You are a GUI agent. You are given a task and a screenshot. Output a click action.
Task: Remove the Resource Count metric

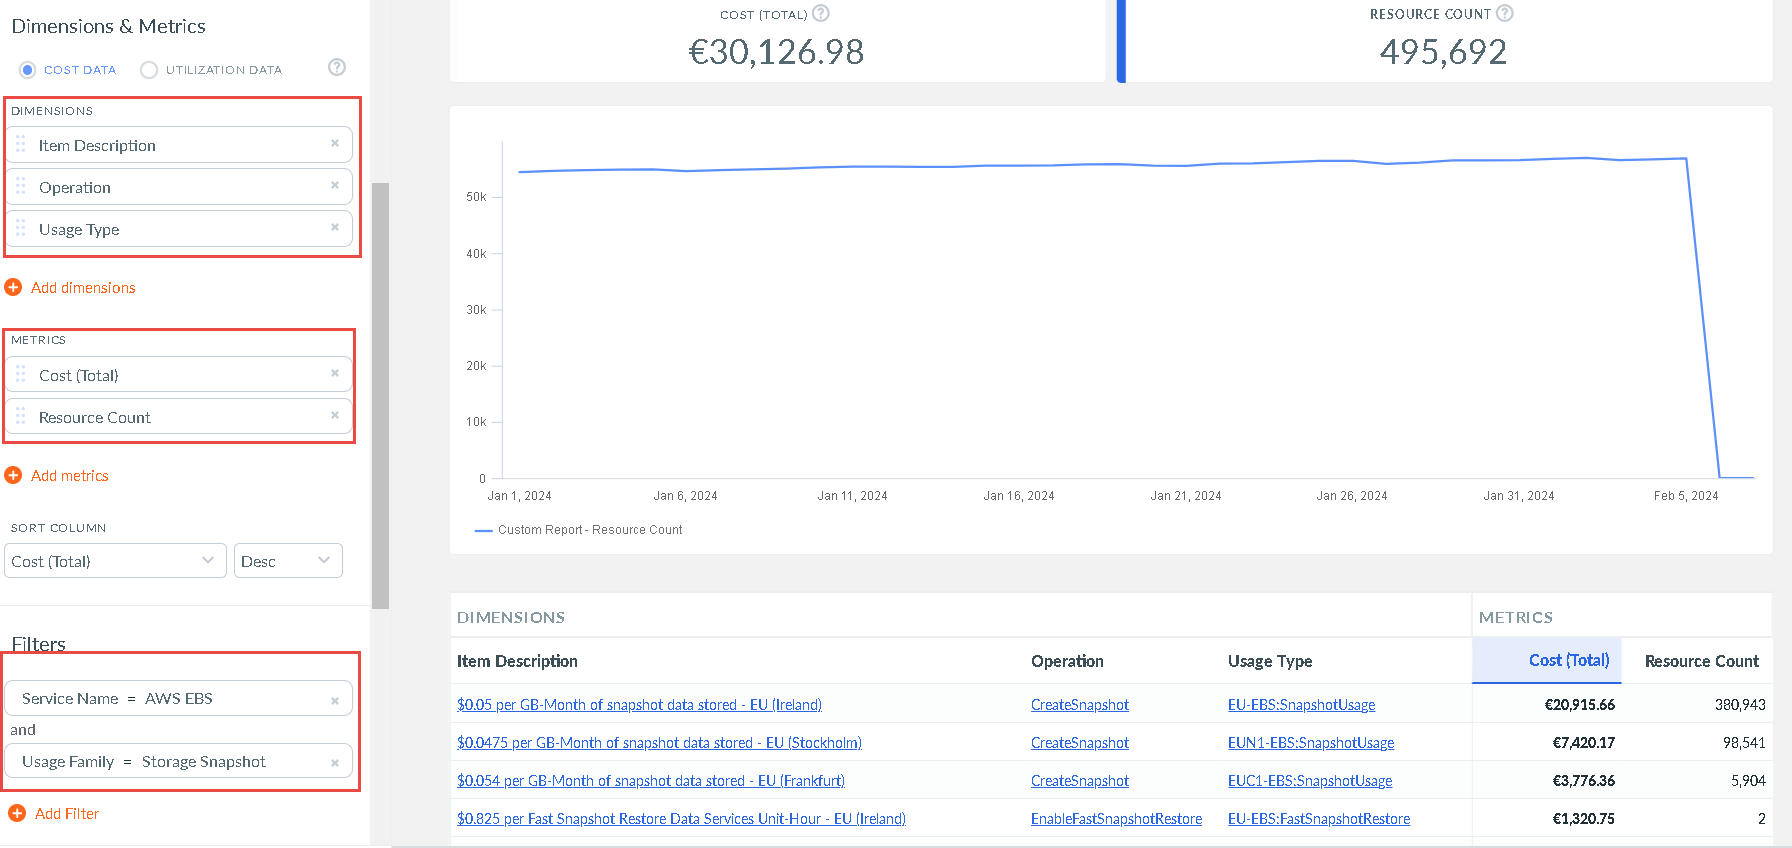point(335,416)
